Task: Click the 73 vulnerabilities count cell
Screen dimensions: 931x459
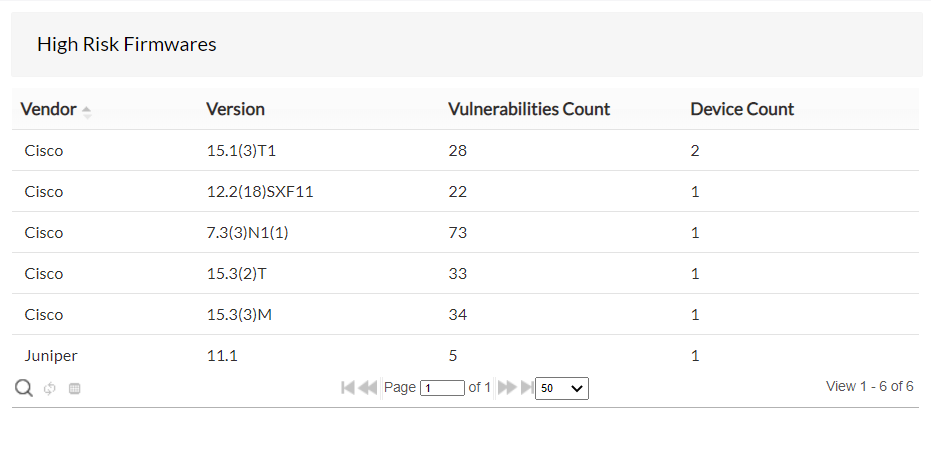Action: point(458,233)
